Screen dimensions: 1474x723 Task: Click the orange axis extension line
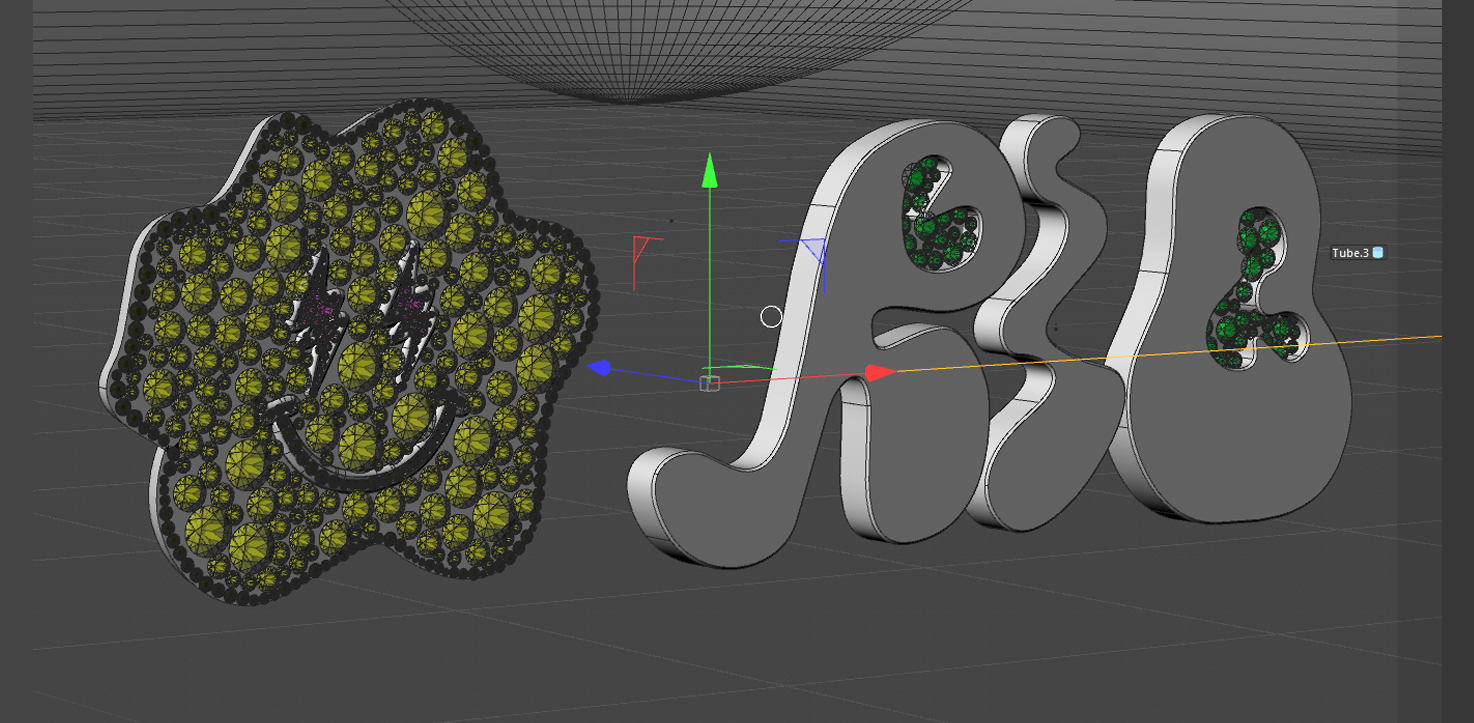coord(1200,352)
